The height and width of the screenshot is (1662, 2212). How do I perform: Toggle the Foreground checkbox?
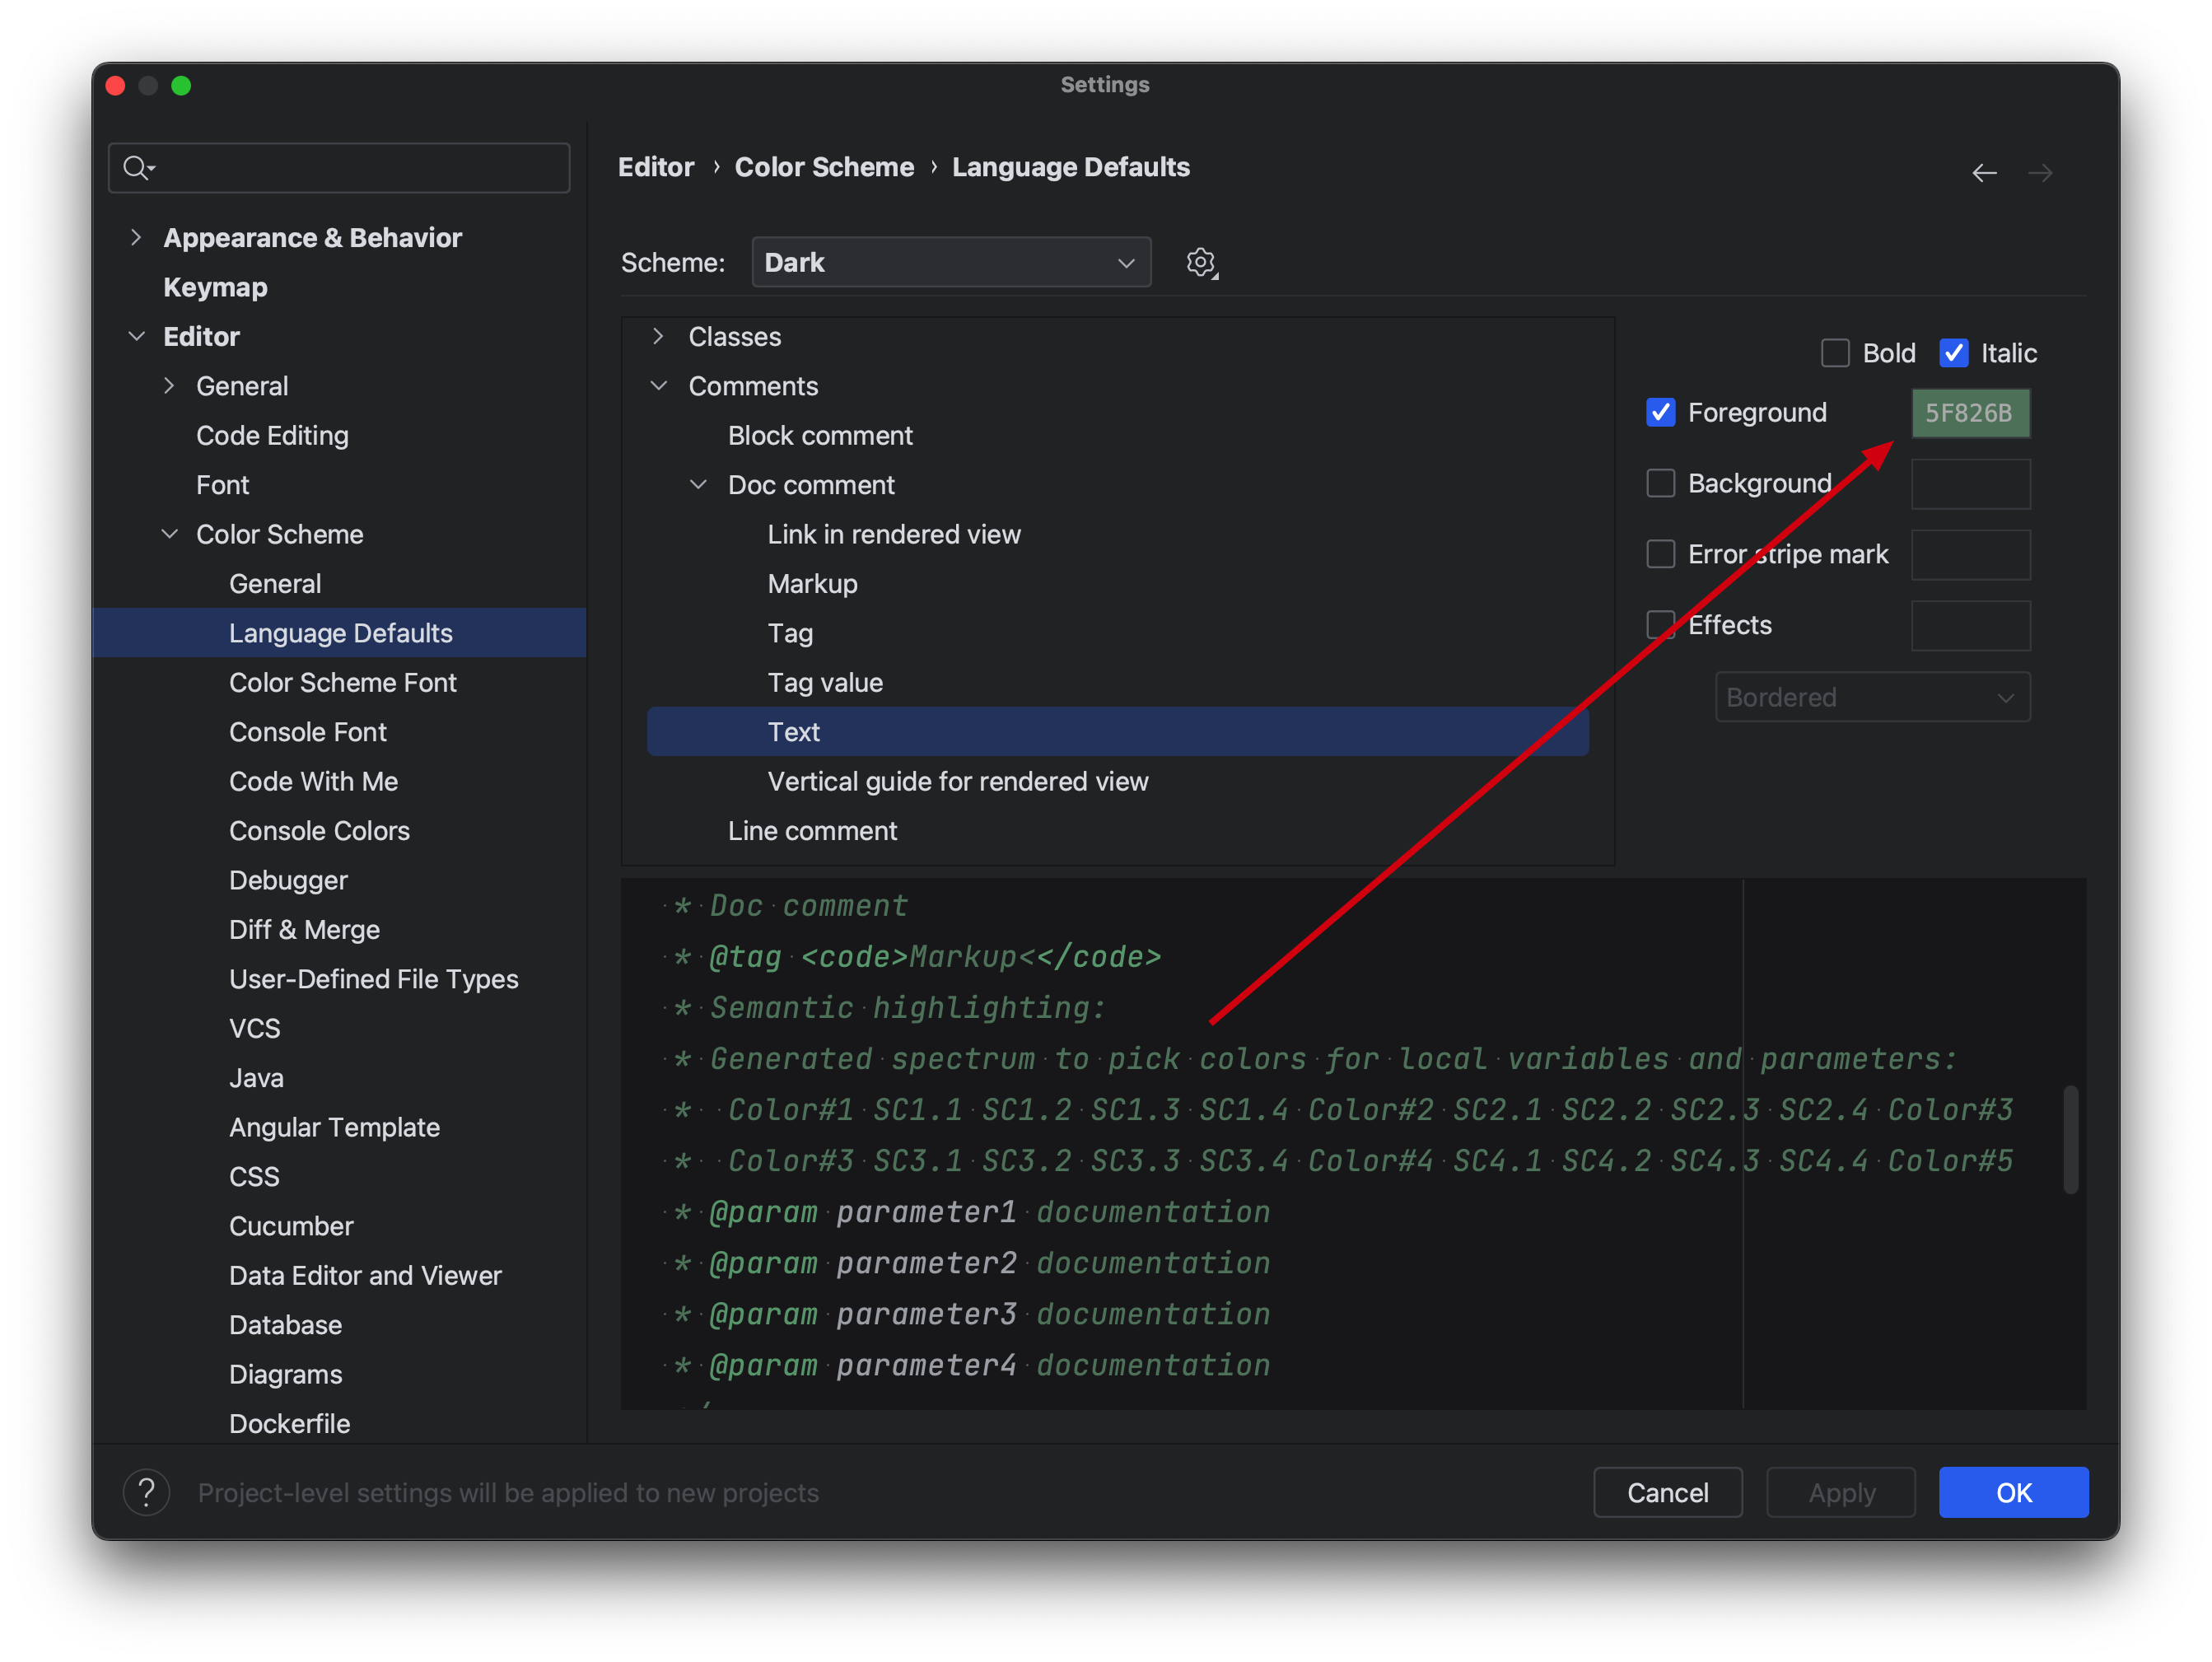[x=1661, y=412]
